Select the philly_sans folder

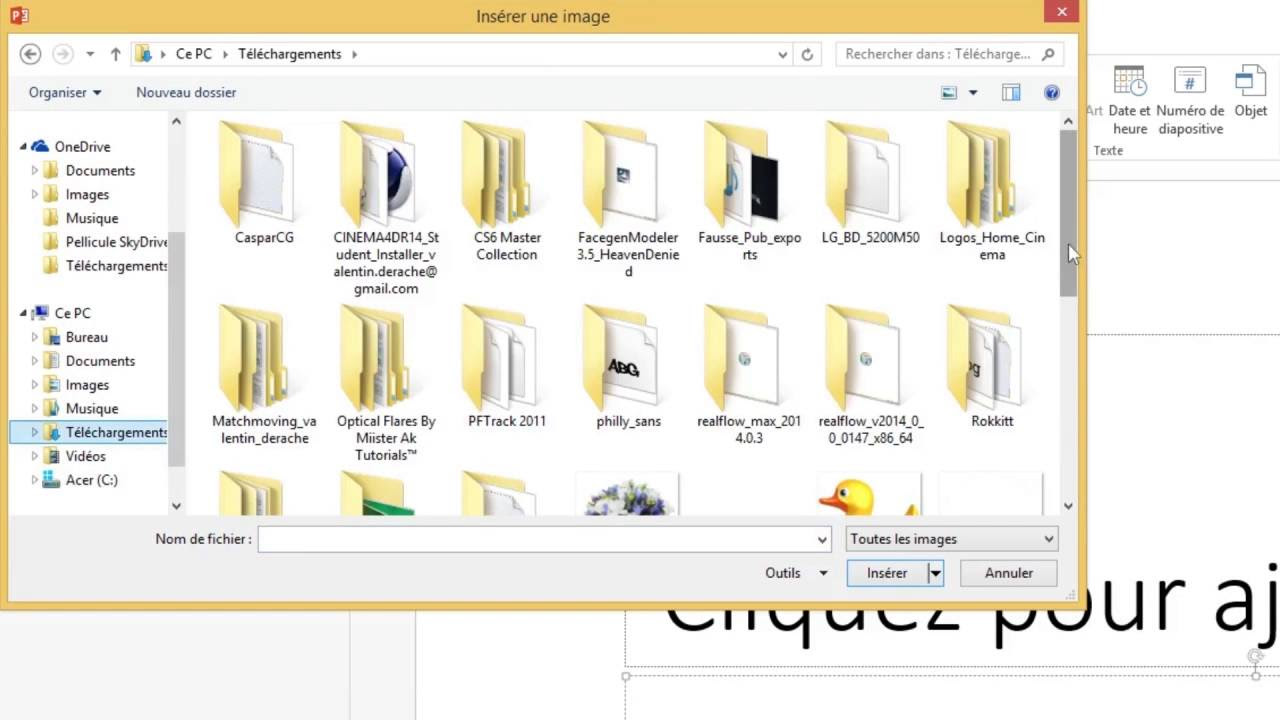628,367
